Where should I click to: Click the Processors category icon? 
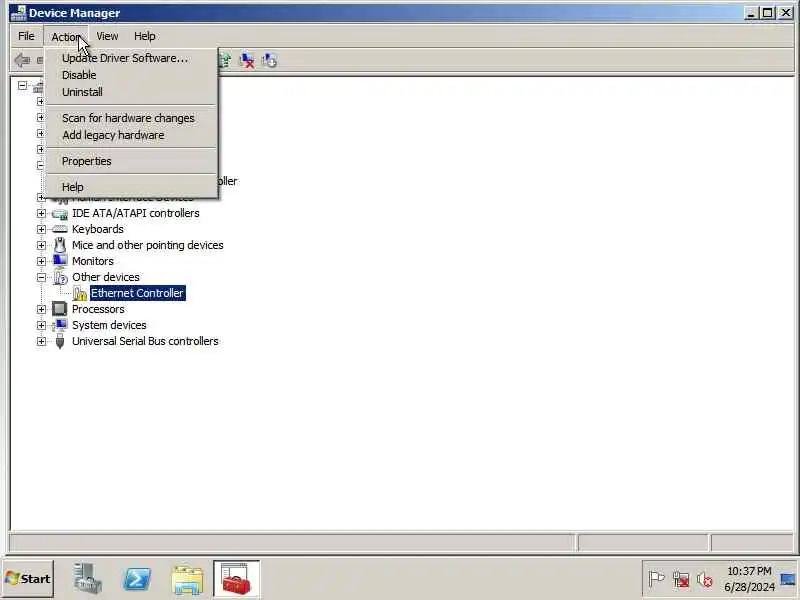click(60, 309)
